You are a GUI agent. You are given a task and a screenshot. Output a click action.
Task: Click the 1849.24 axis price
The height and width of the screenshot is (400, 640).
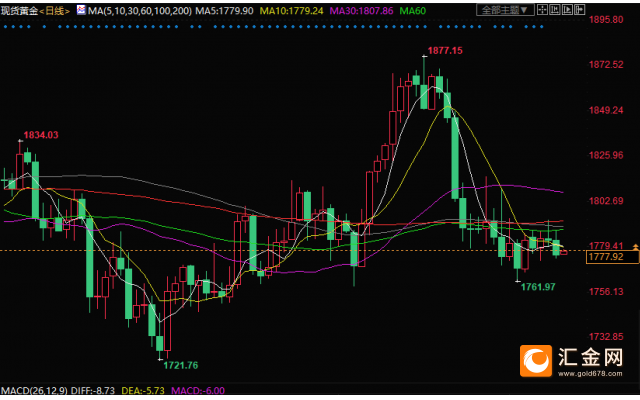[x=606, y=110]
